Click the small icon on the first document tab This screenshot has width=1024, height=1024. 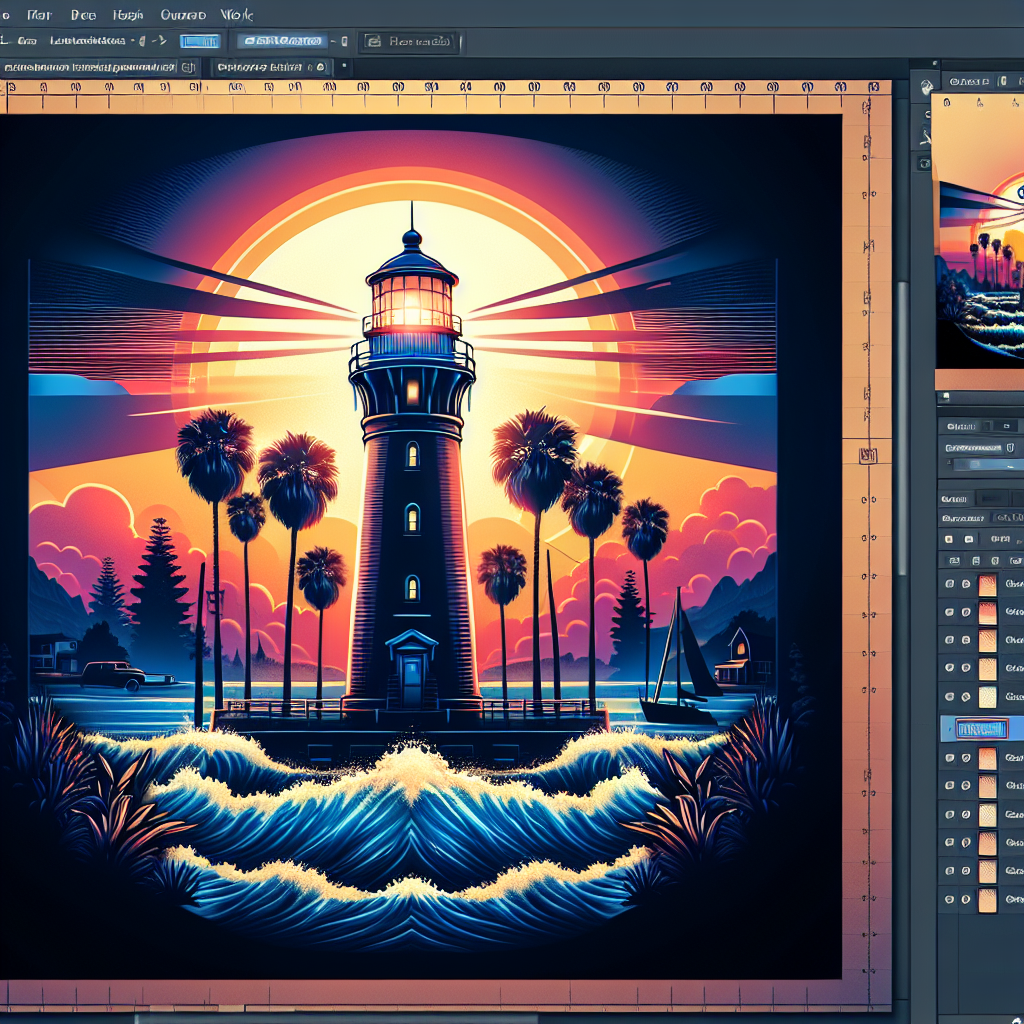[185, 67]
